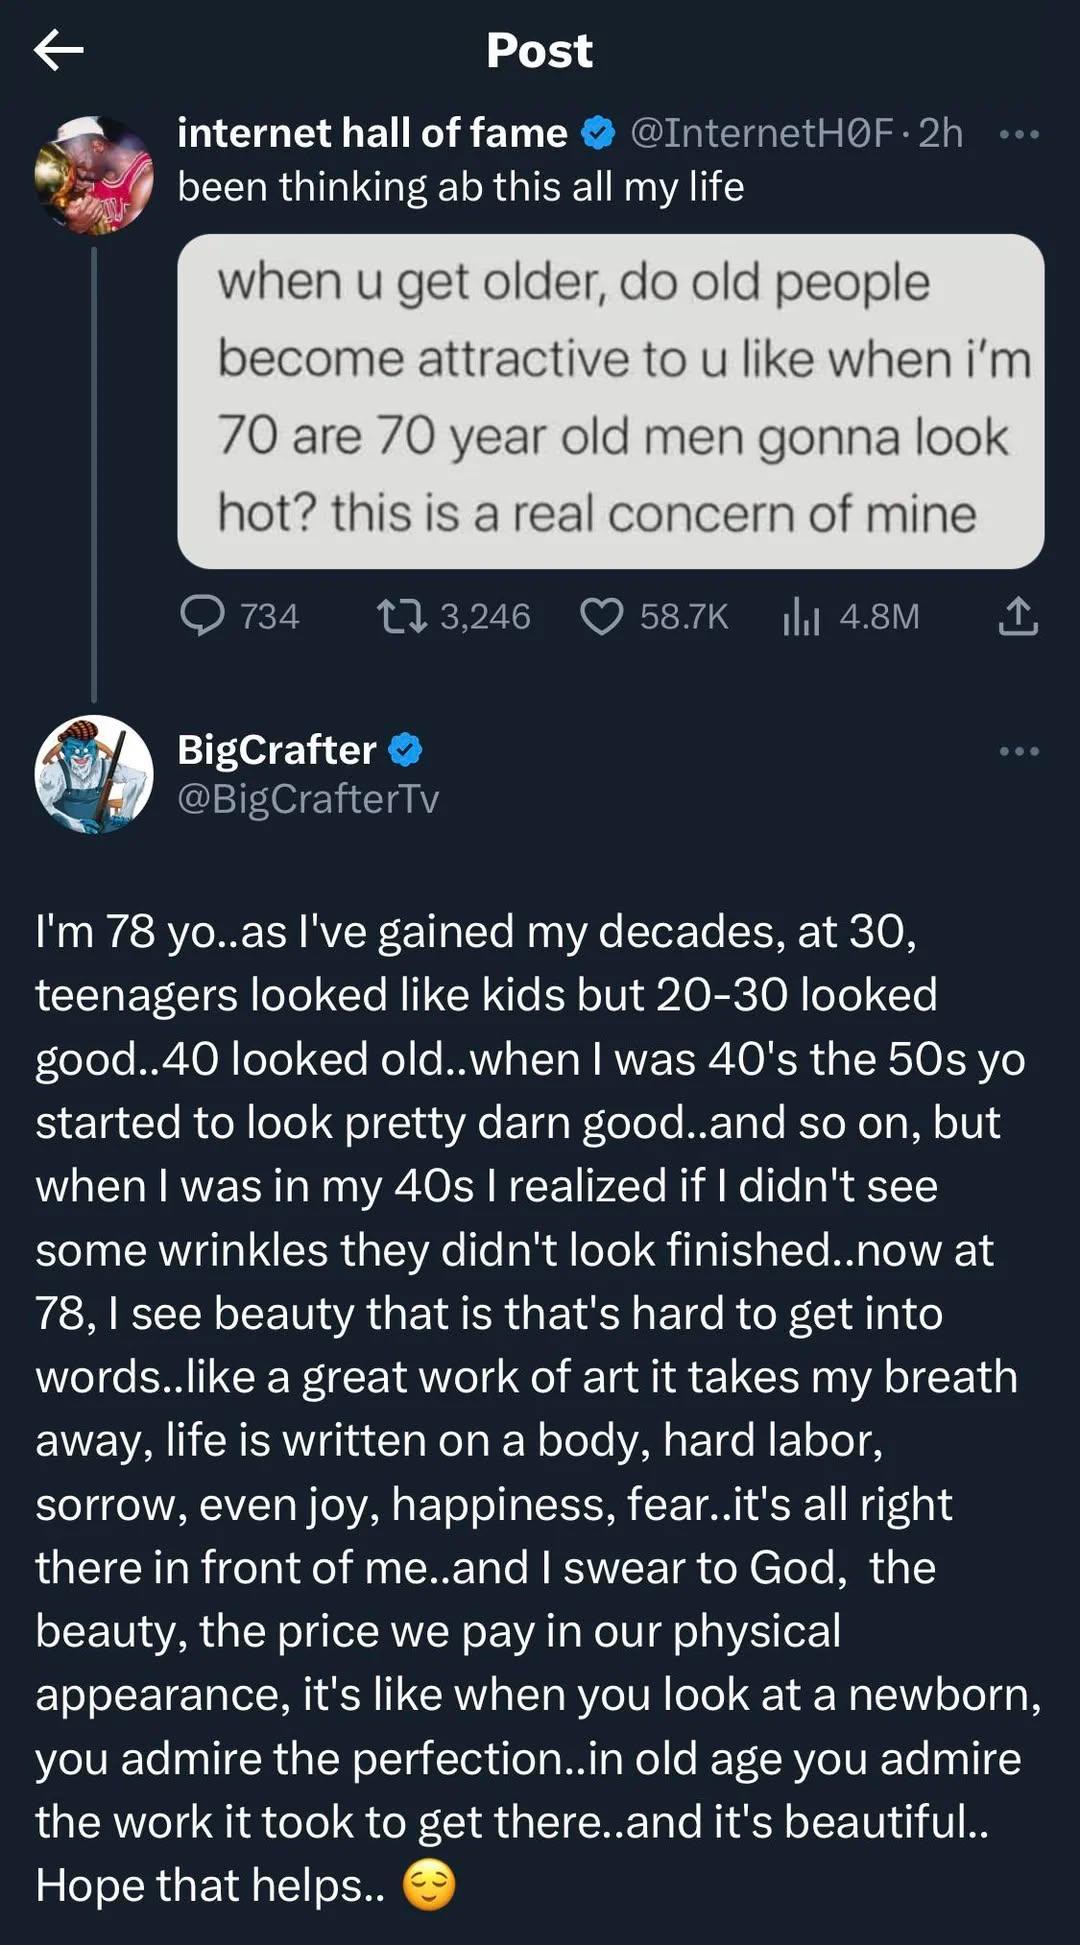Open the BigCrafter display name

(x=277, y=750)
